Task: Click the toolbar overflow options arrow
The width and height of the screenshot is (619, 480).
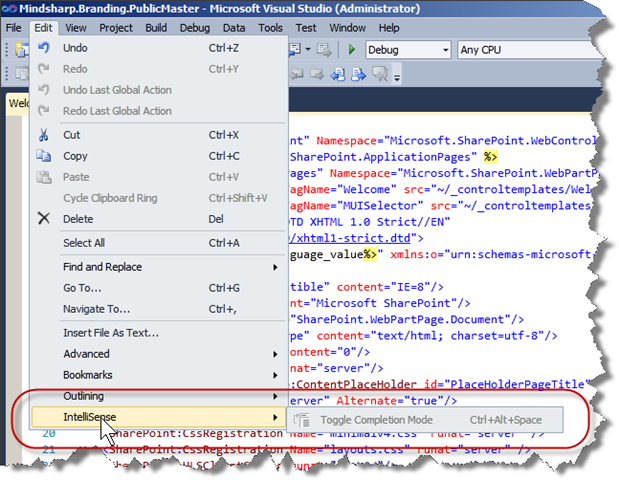Action: click(397, 76)
